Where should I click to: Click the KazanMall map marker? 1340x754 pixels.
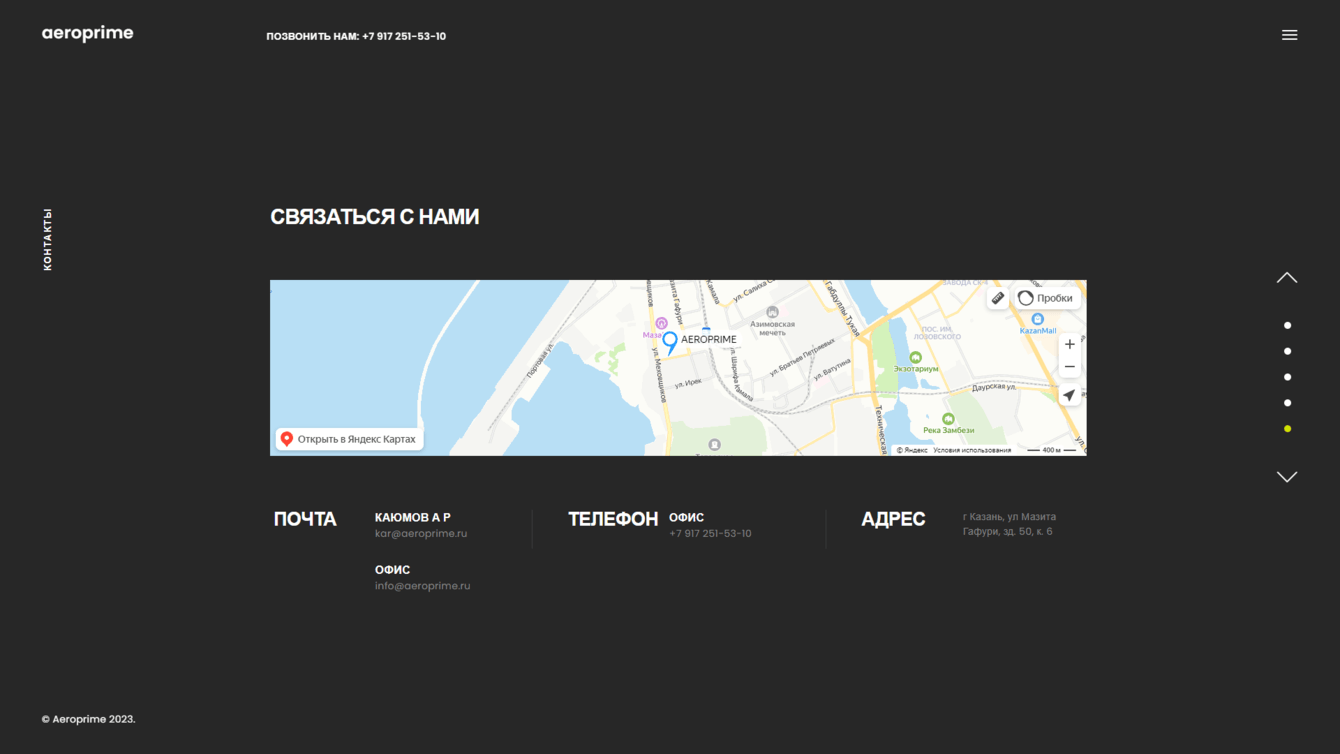click(1038, 319)
